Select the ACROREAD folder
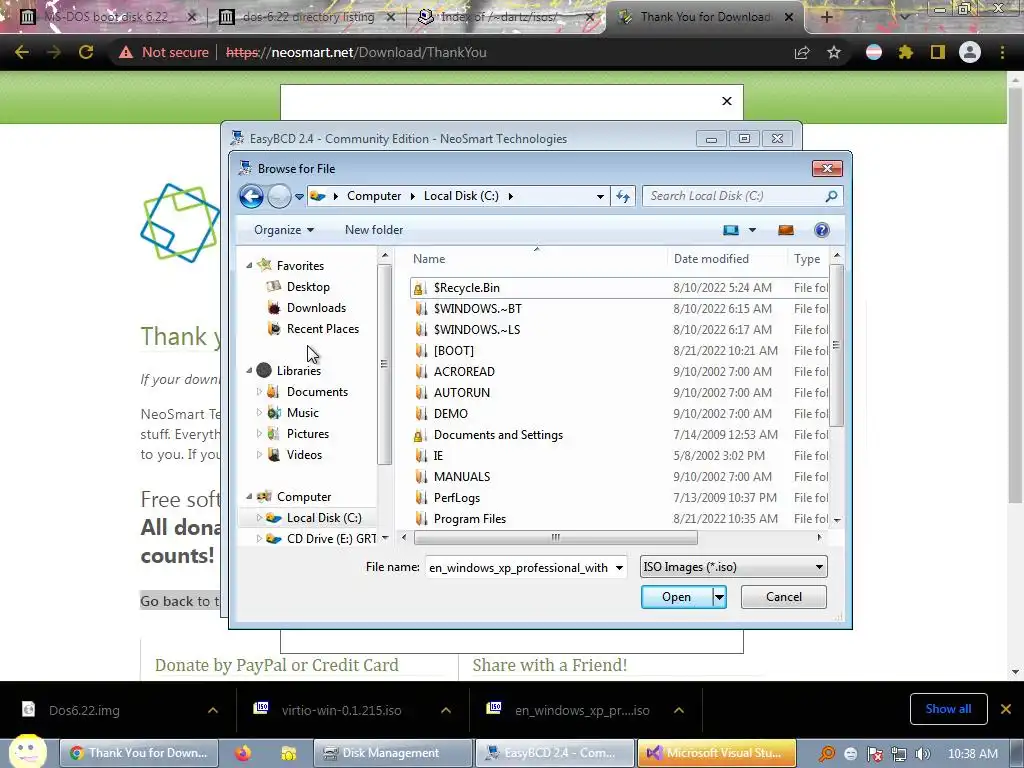Viewport: 1024px width, 768px height. click(464, 372)
